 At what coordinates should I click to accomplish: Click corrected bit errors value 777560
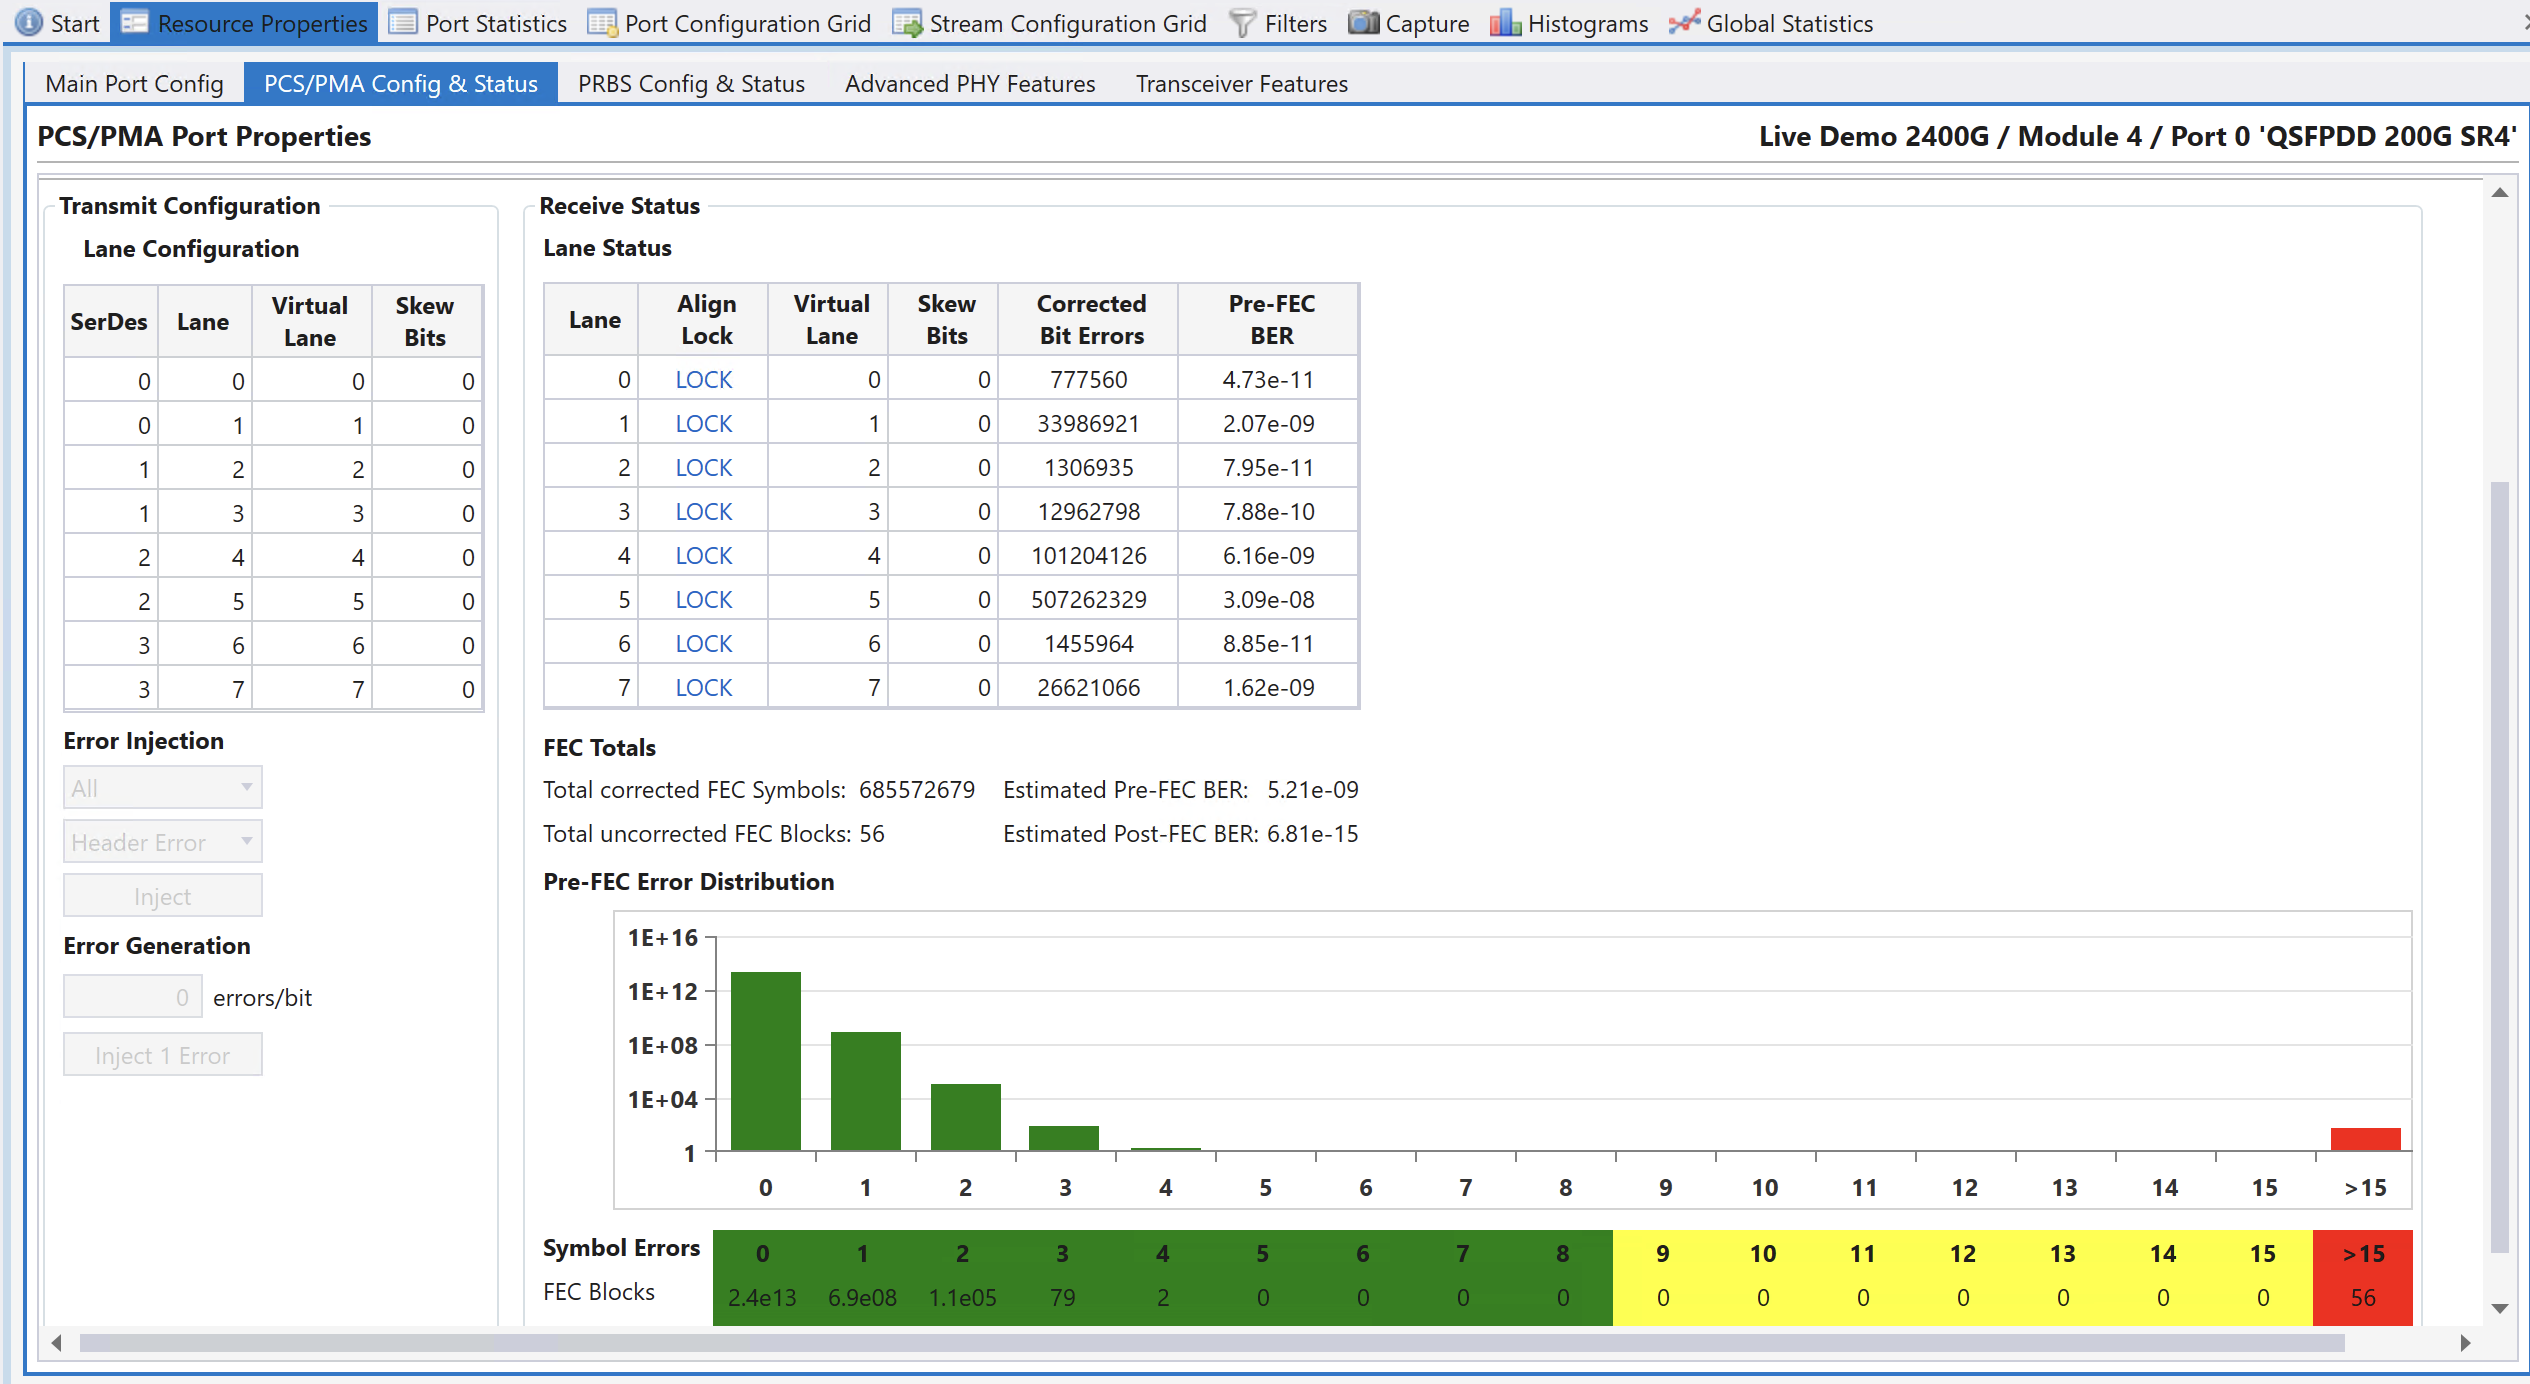tap(1088, 379)
